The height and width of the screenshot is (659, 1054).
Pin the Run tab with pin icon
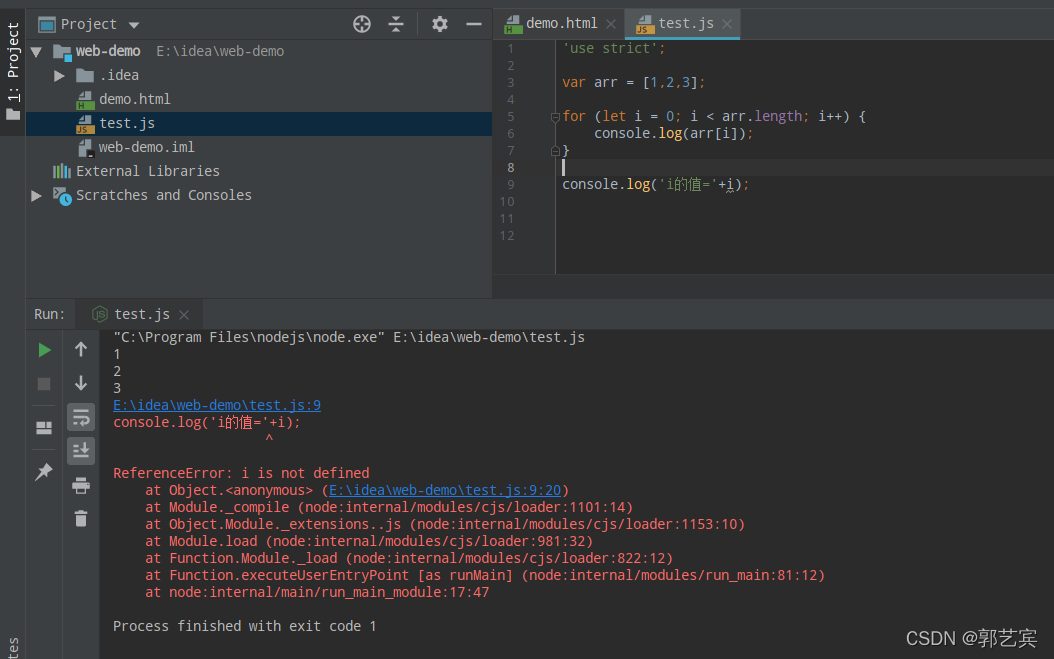coord(44,471)
